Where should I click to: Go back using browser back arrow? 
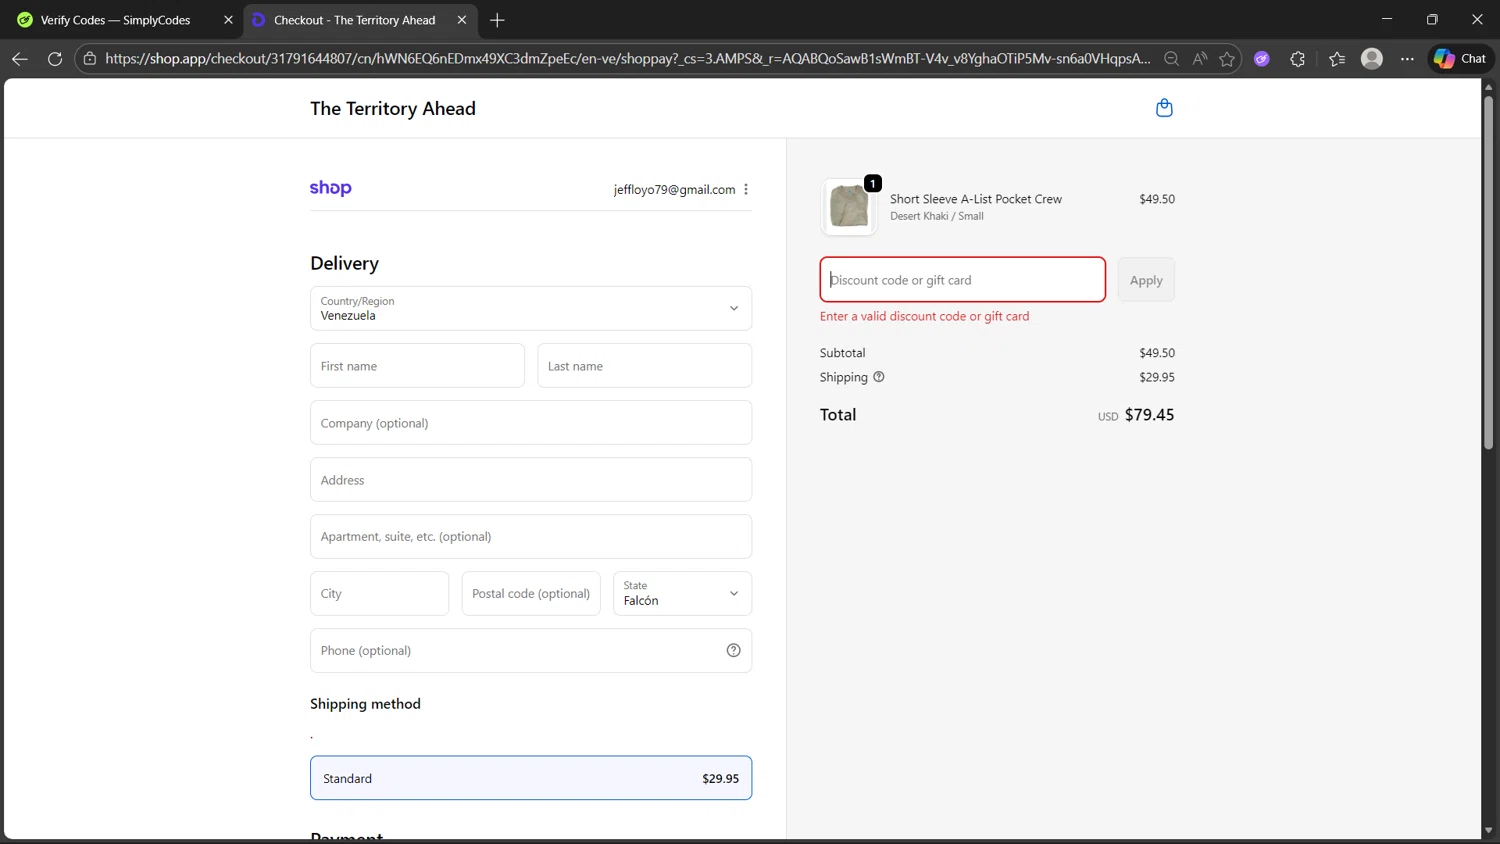click(x=19, y=59)
